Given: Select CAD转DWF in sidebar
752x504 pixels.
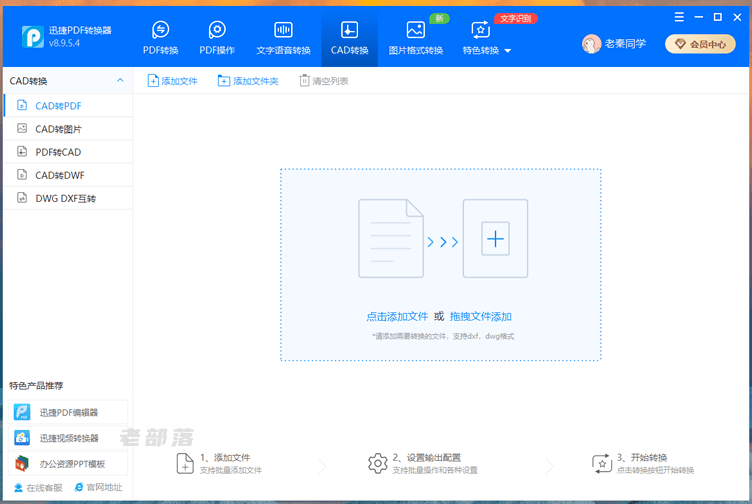Looking at the screenshot, I should pyautogui.click(x=68, y=175).
